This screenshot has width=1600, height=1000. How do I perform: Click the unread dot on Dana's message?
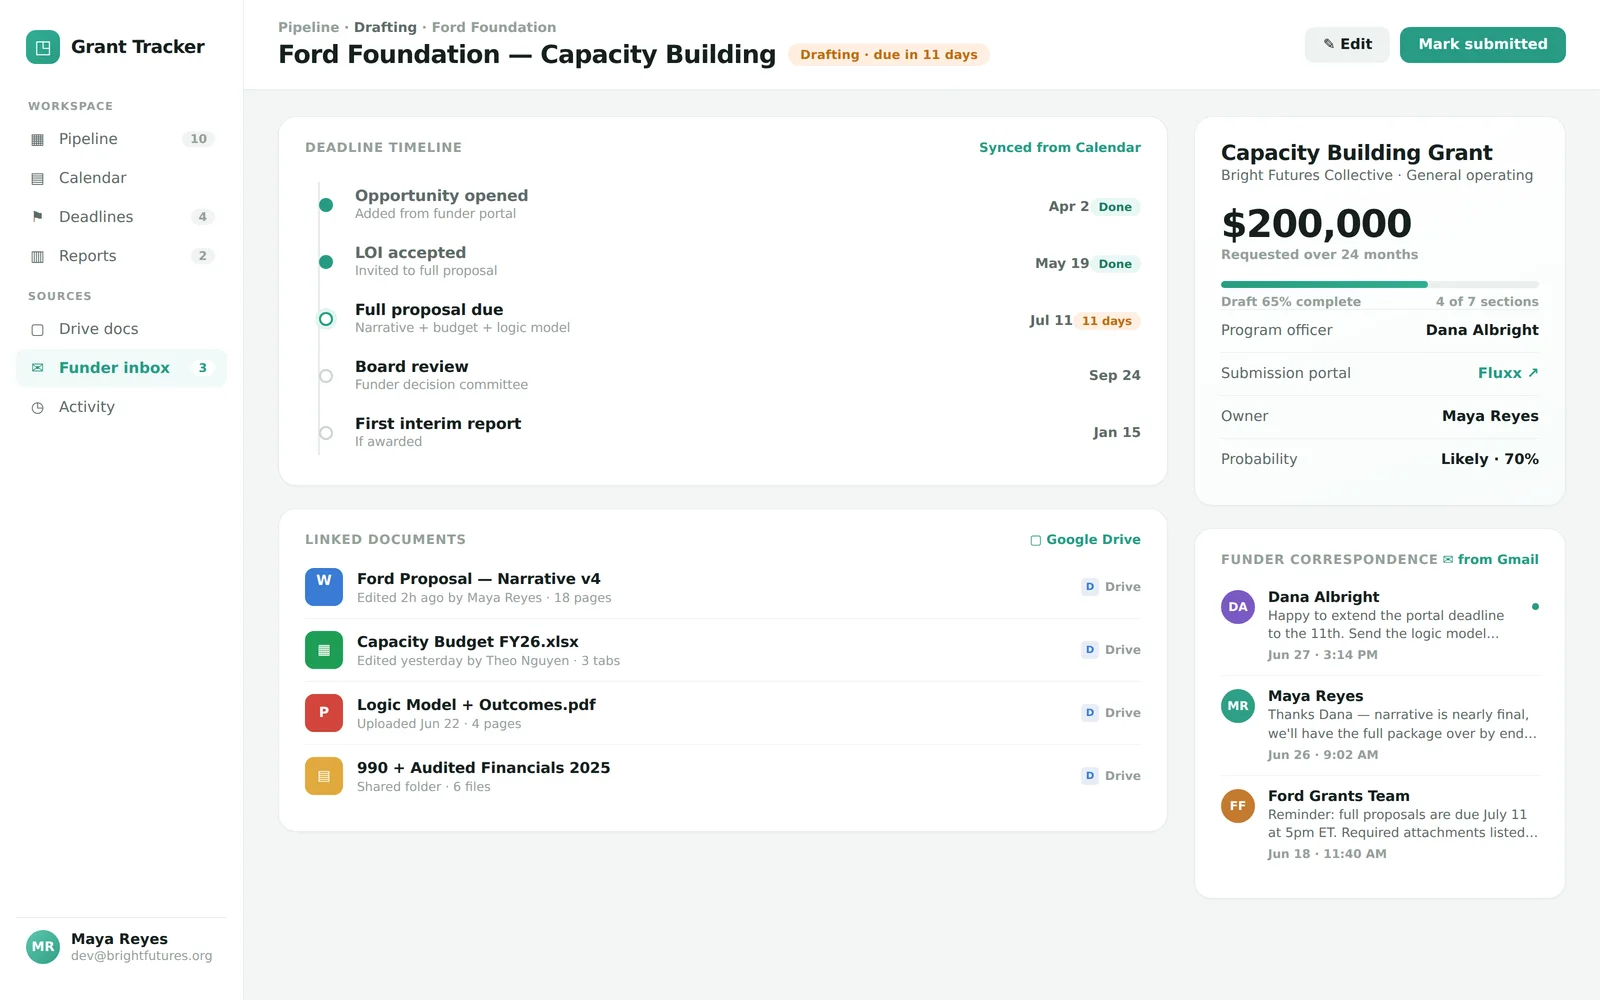pyautogui.click(x=1535, y=607)
